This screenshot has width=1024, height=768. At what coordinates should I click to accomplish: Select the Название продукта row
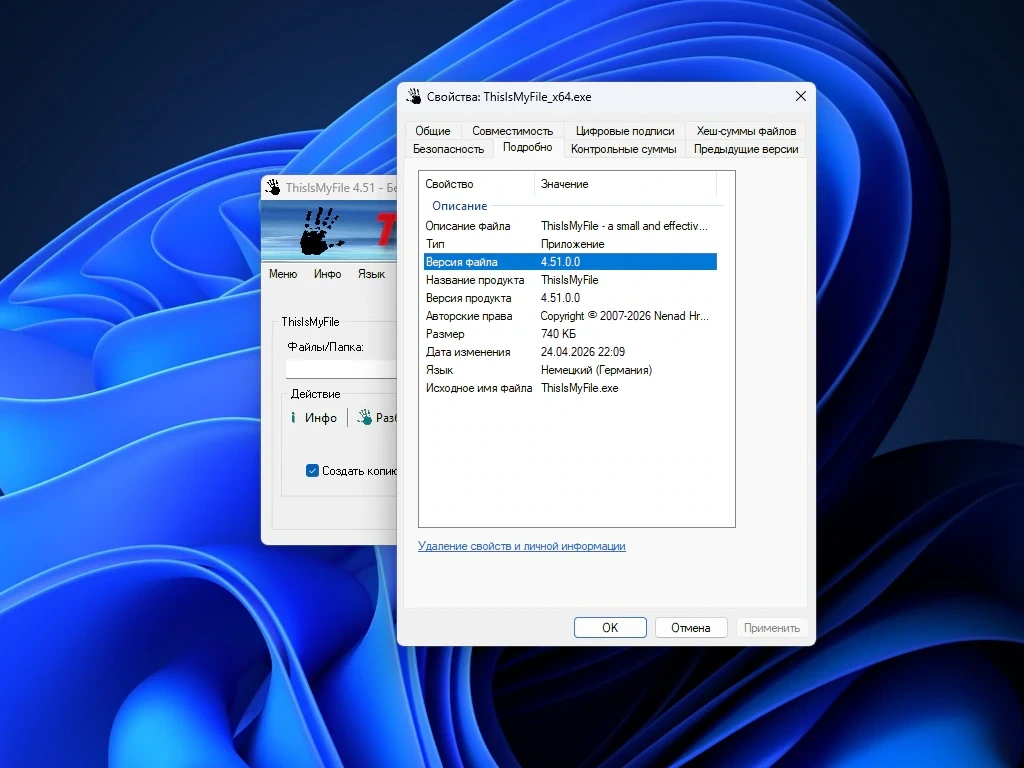point(570,280)
